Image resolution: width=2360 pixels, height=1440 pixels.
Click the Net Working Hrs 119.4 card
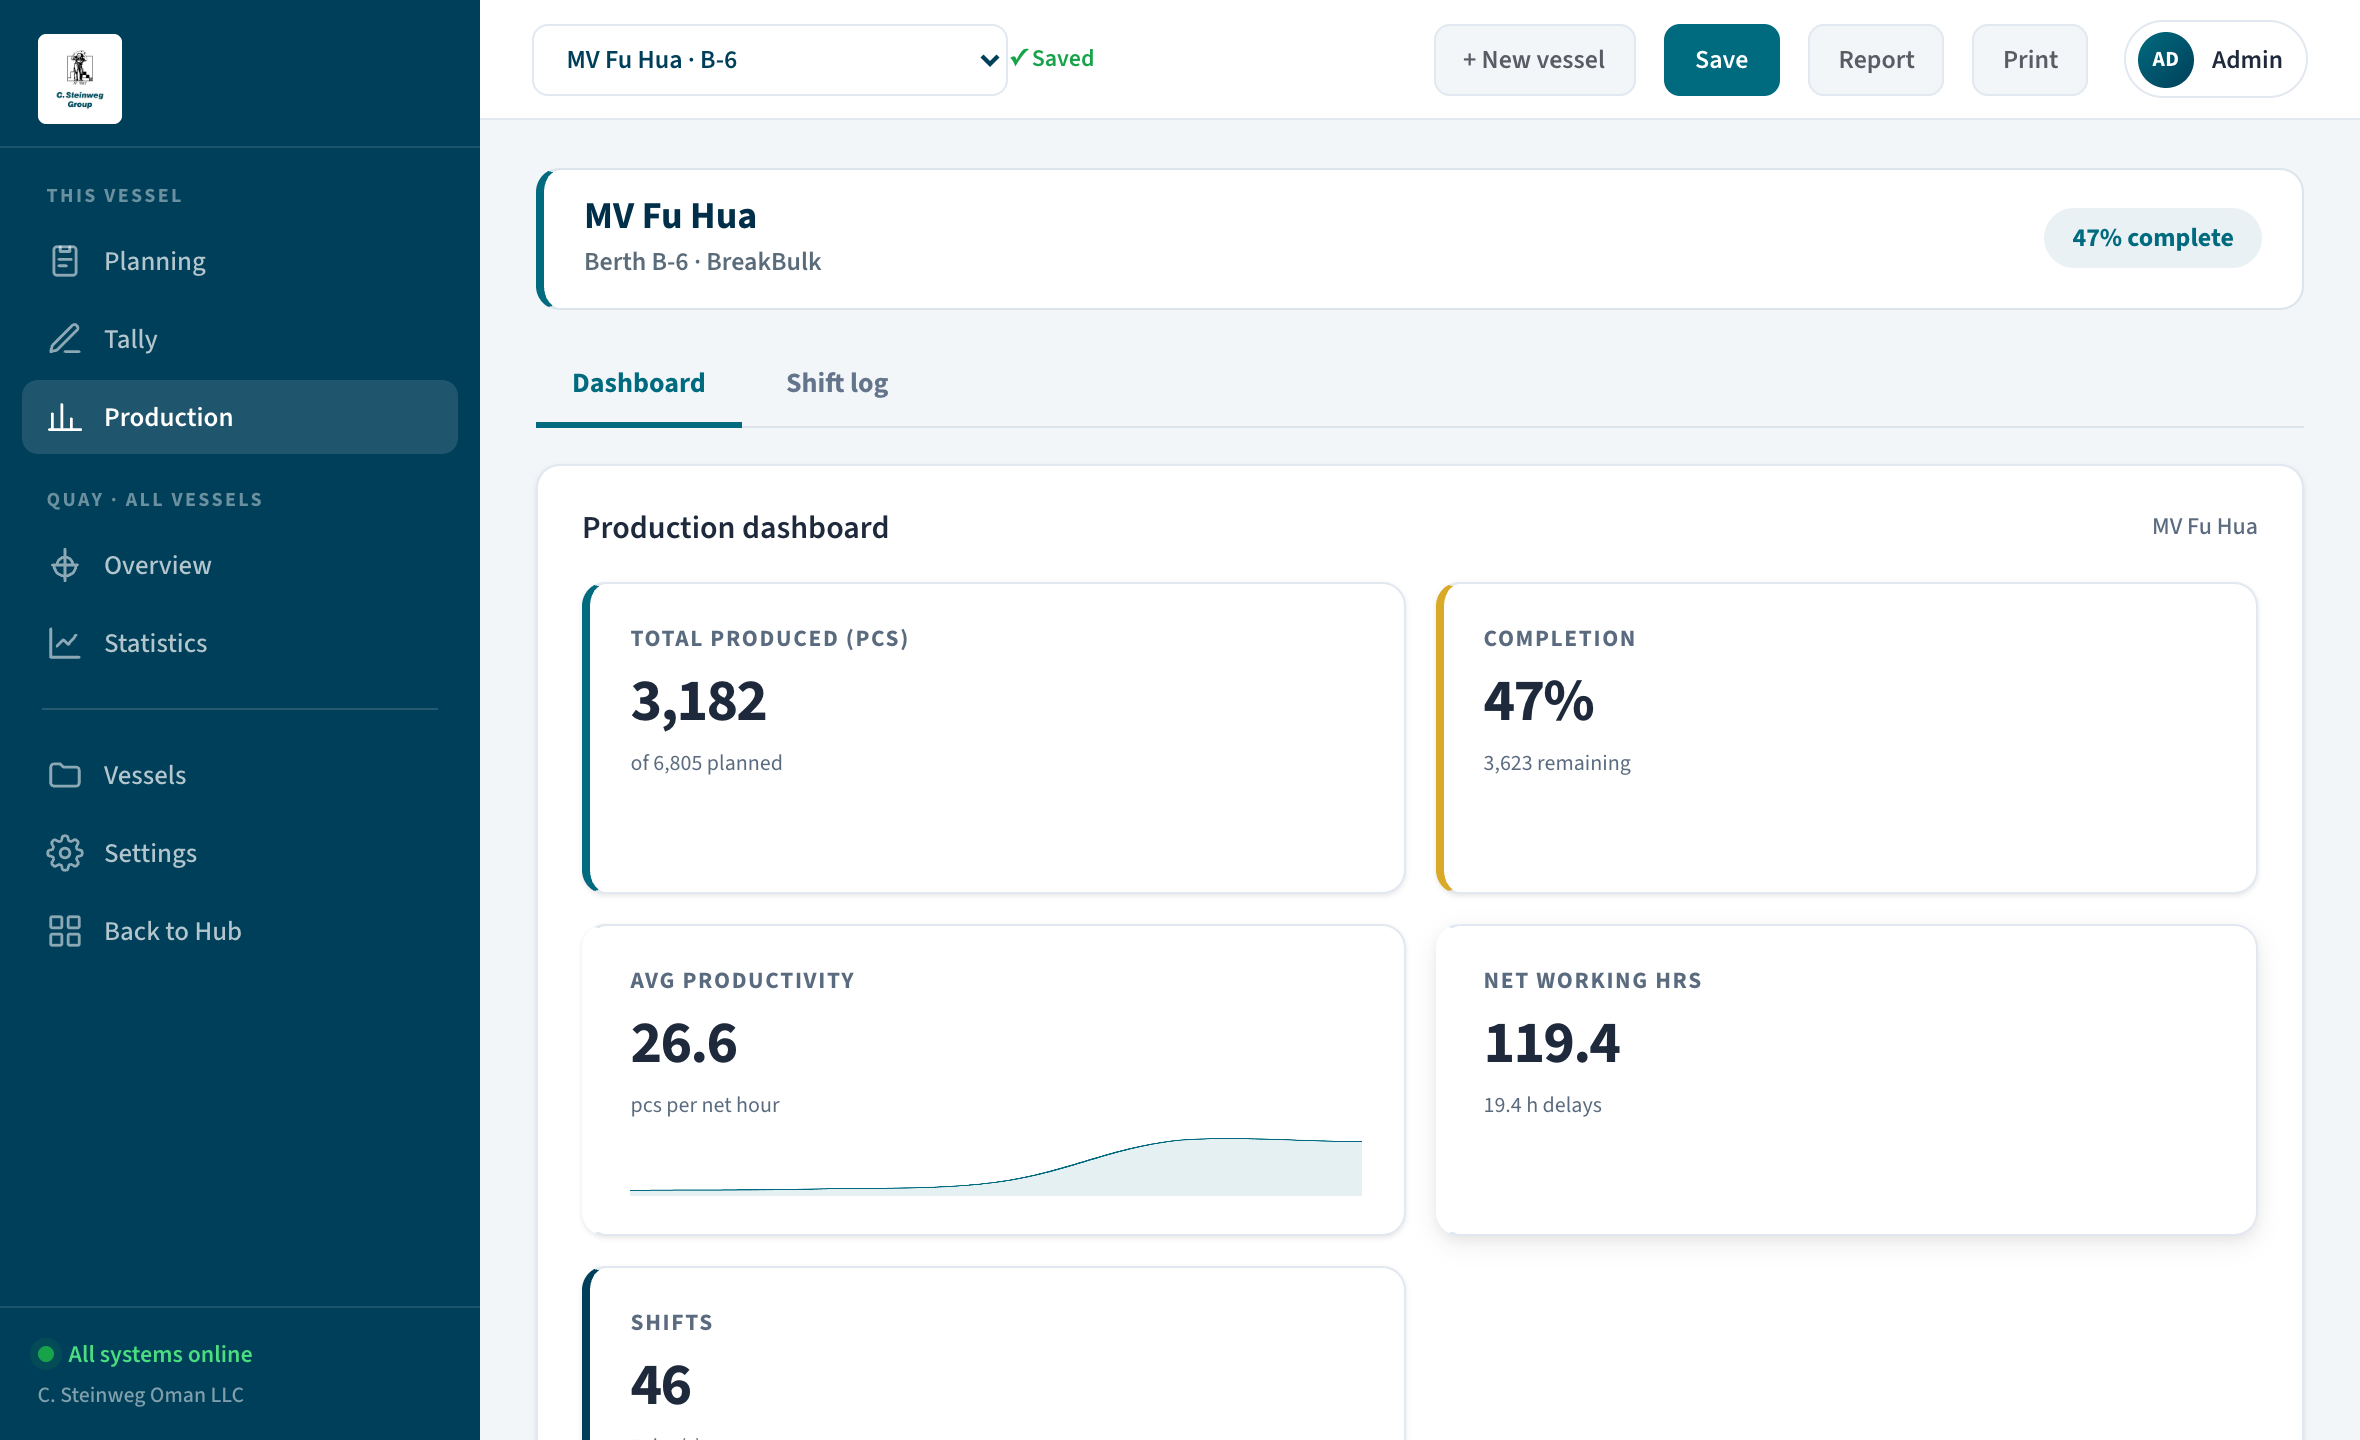coord(1846,1080)
